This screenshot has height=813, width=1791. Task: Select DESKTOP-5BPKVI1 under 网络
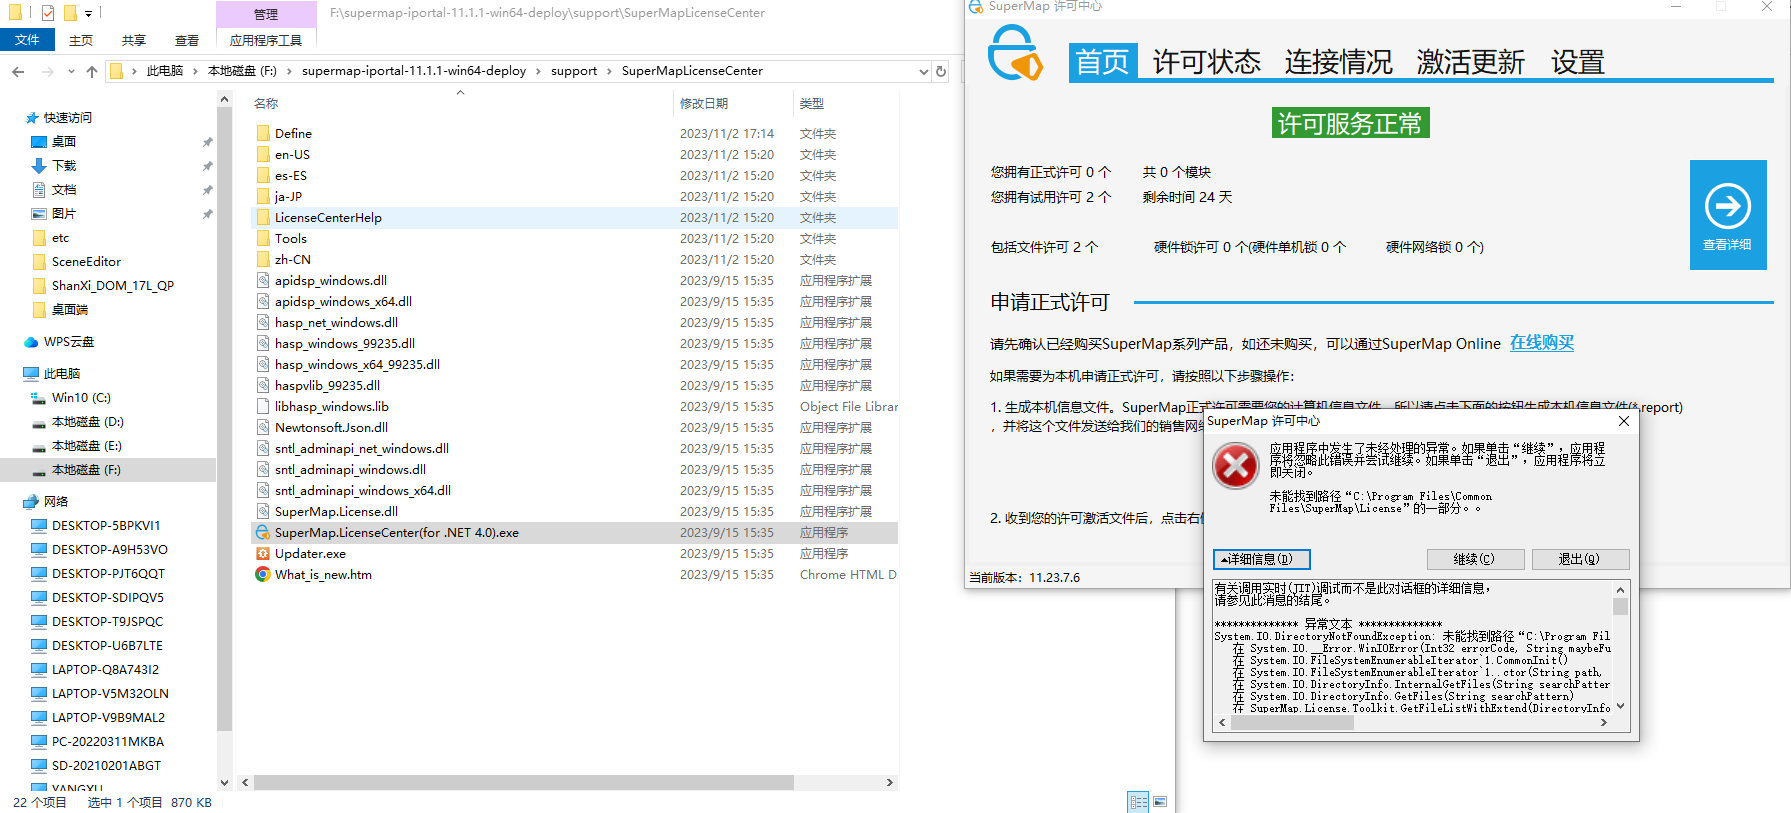[x=105, y=526]
